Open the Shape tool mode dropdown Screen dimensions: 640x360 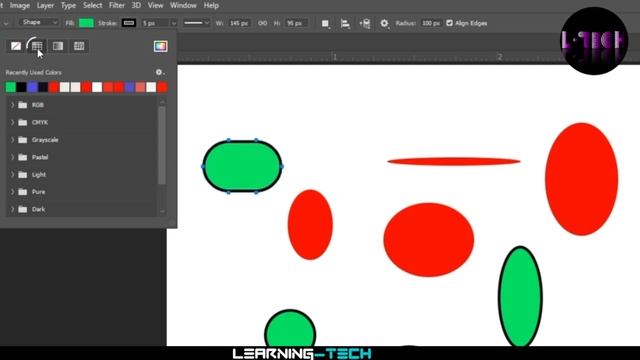pyautogui.click(x=39, y=22)
